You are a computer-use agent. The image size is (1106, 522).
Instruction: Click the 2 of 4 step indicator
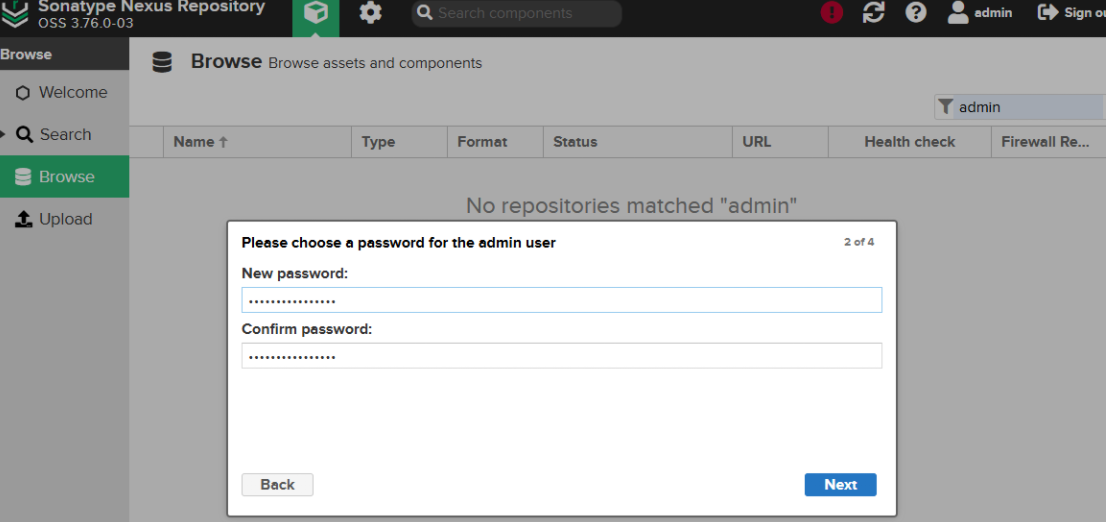(859, 242)
